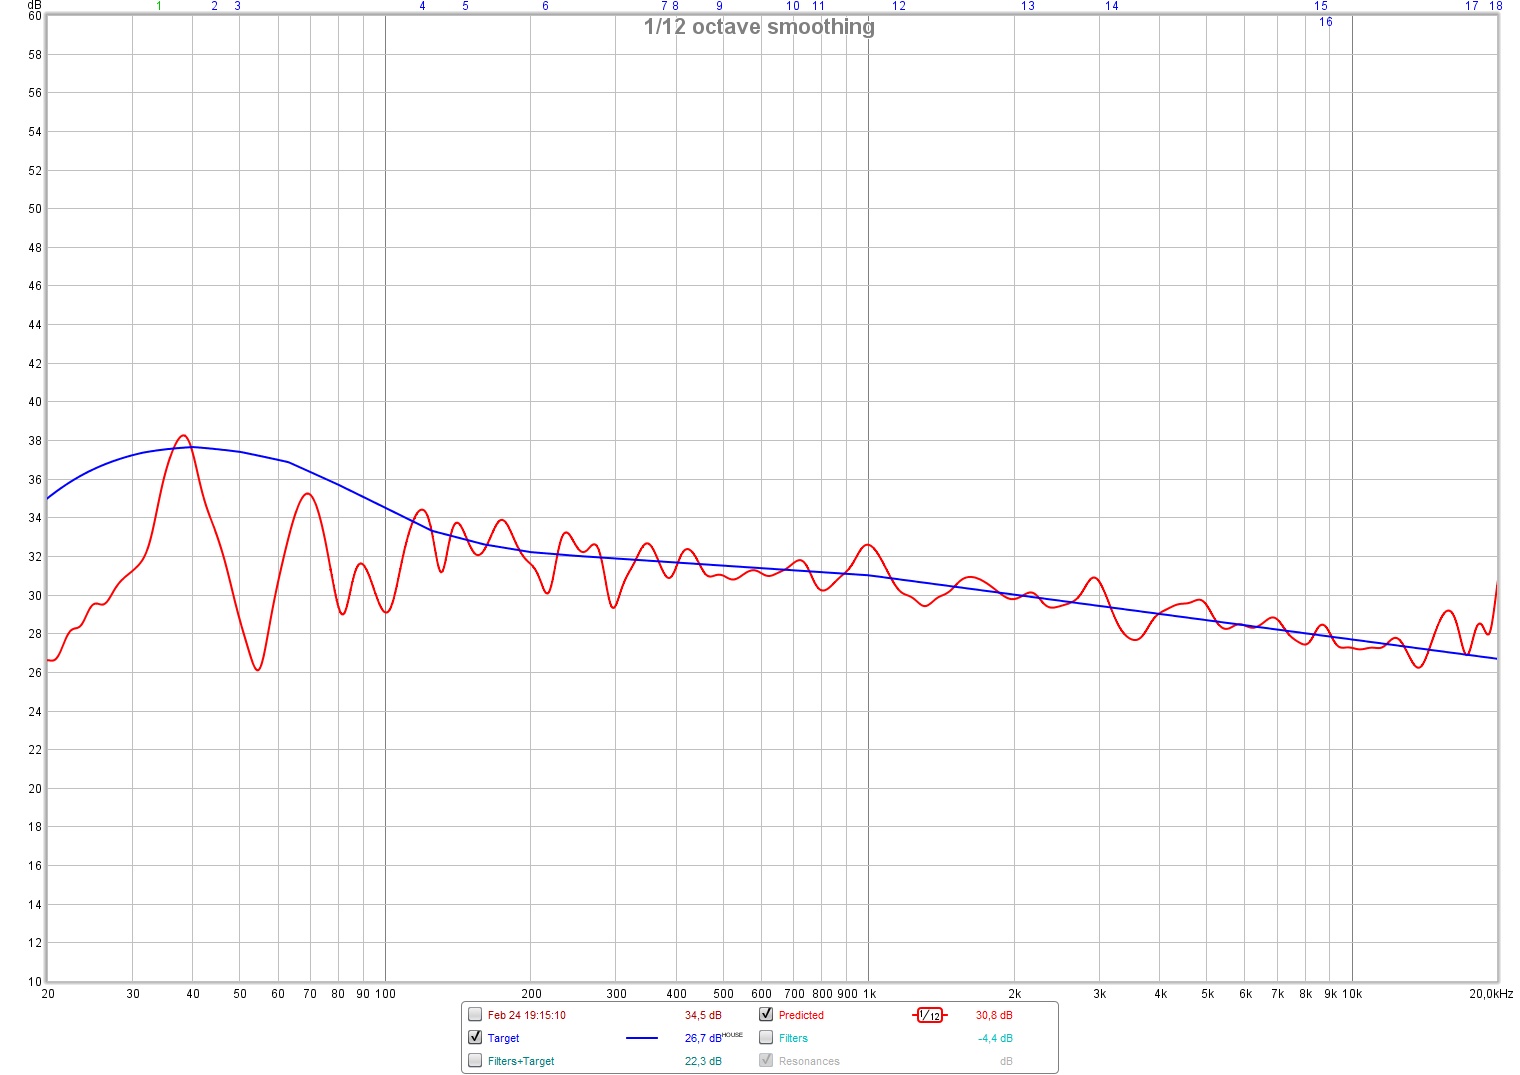Click the Filters+Target label in the legend
Image resolution: width=1520 pixels, height=1075 pixels.
520,1061
